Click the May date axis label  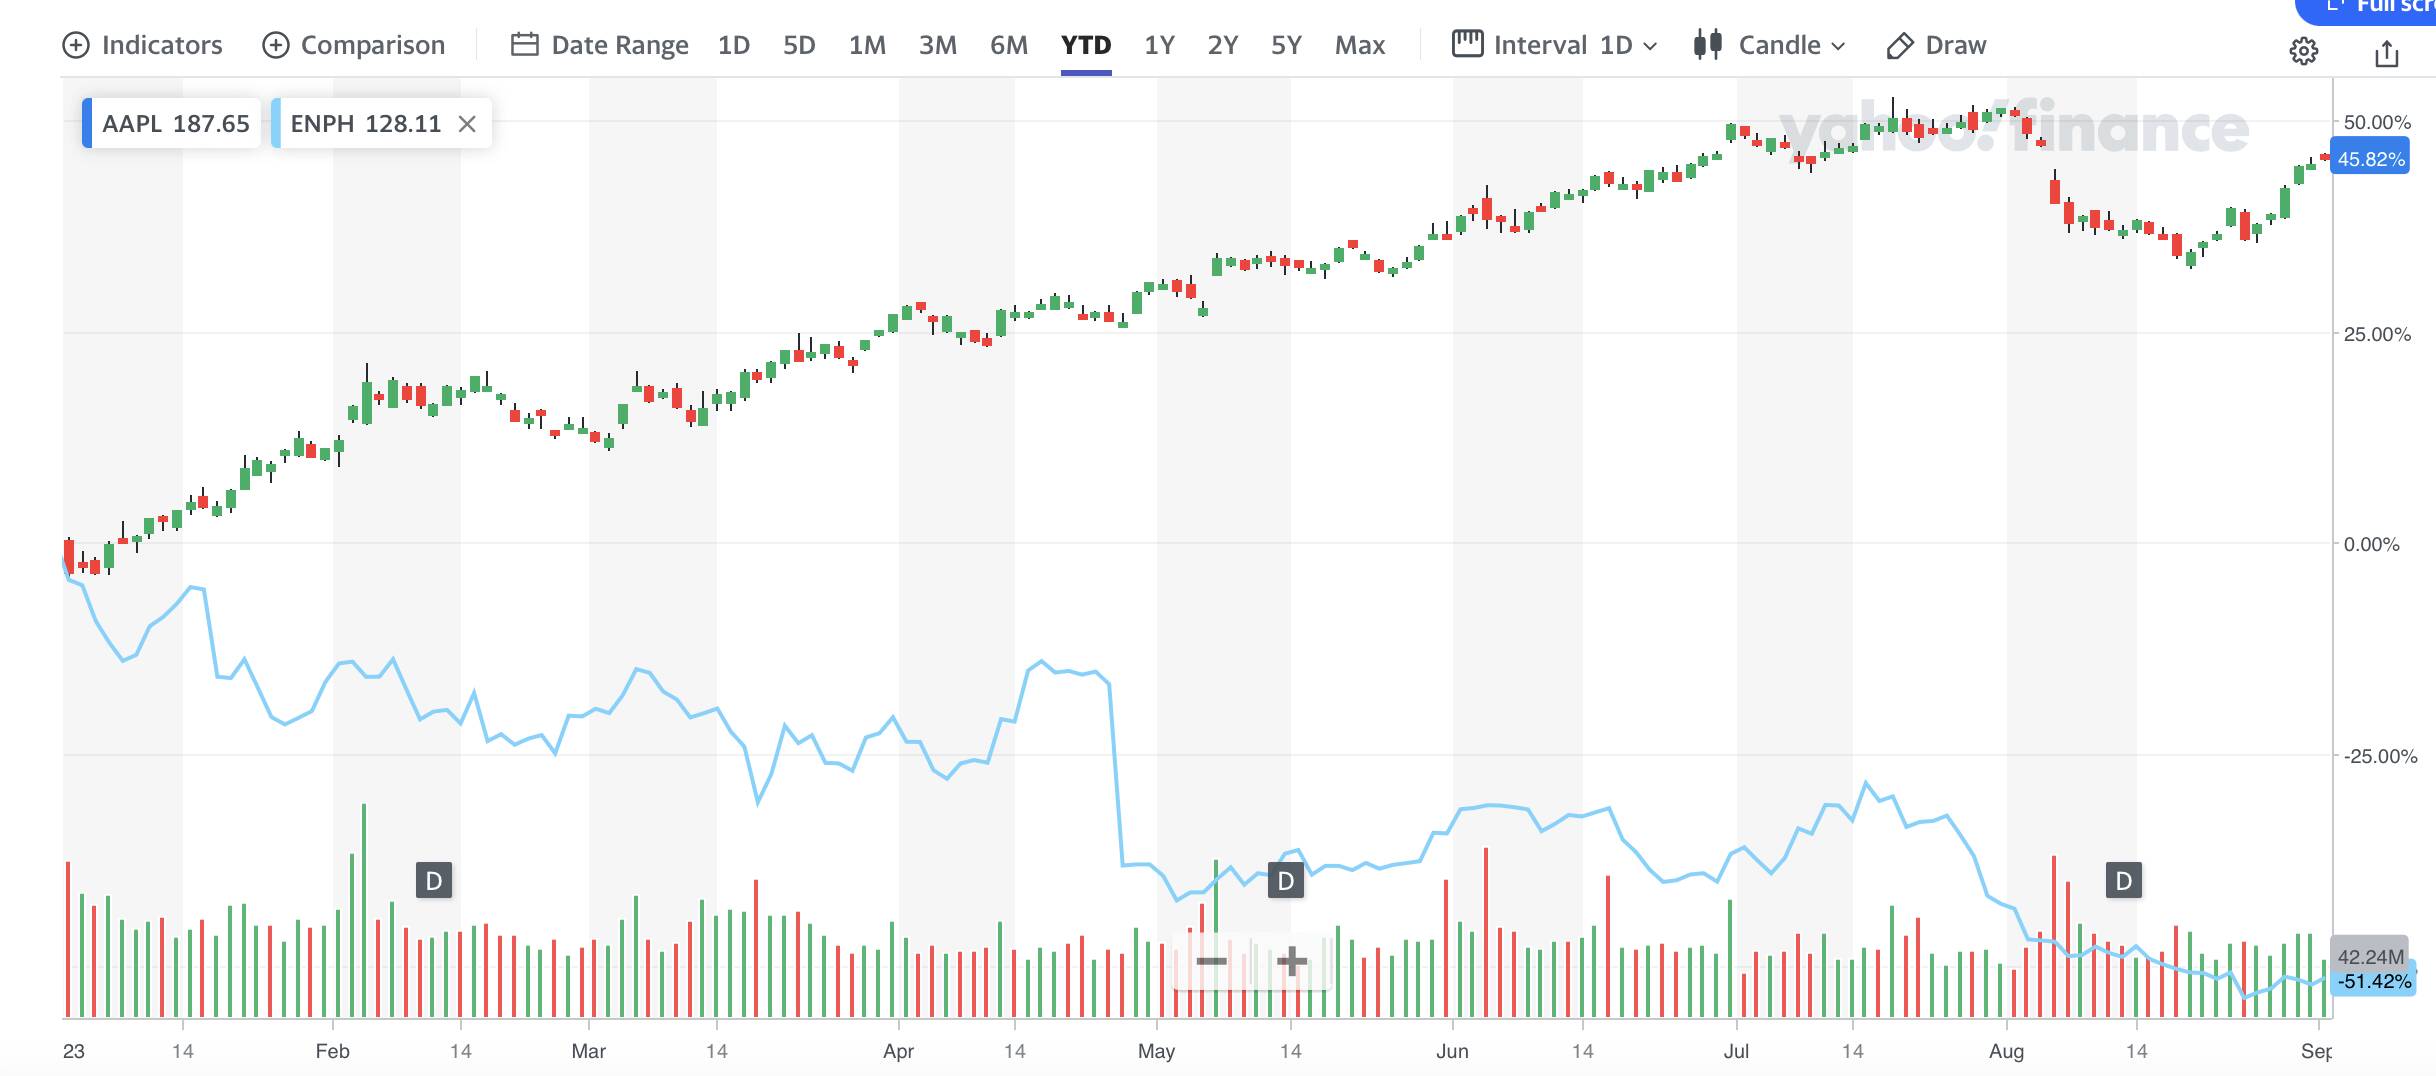click(1156, 1051)
